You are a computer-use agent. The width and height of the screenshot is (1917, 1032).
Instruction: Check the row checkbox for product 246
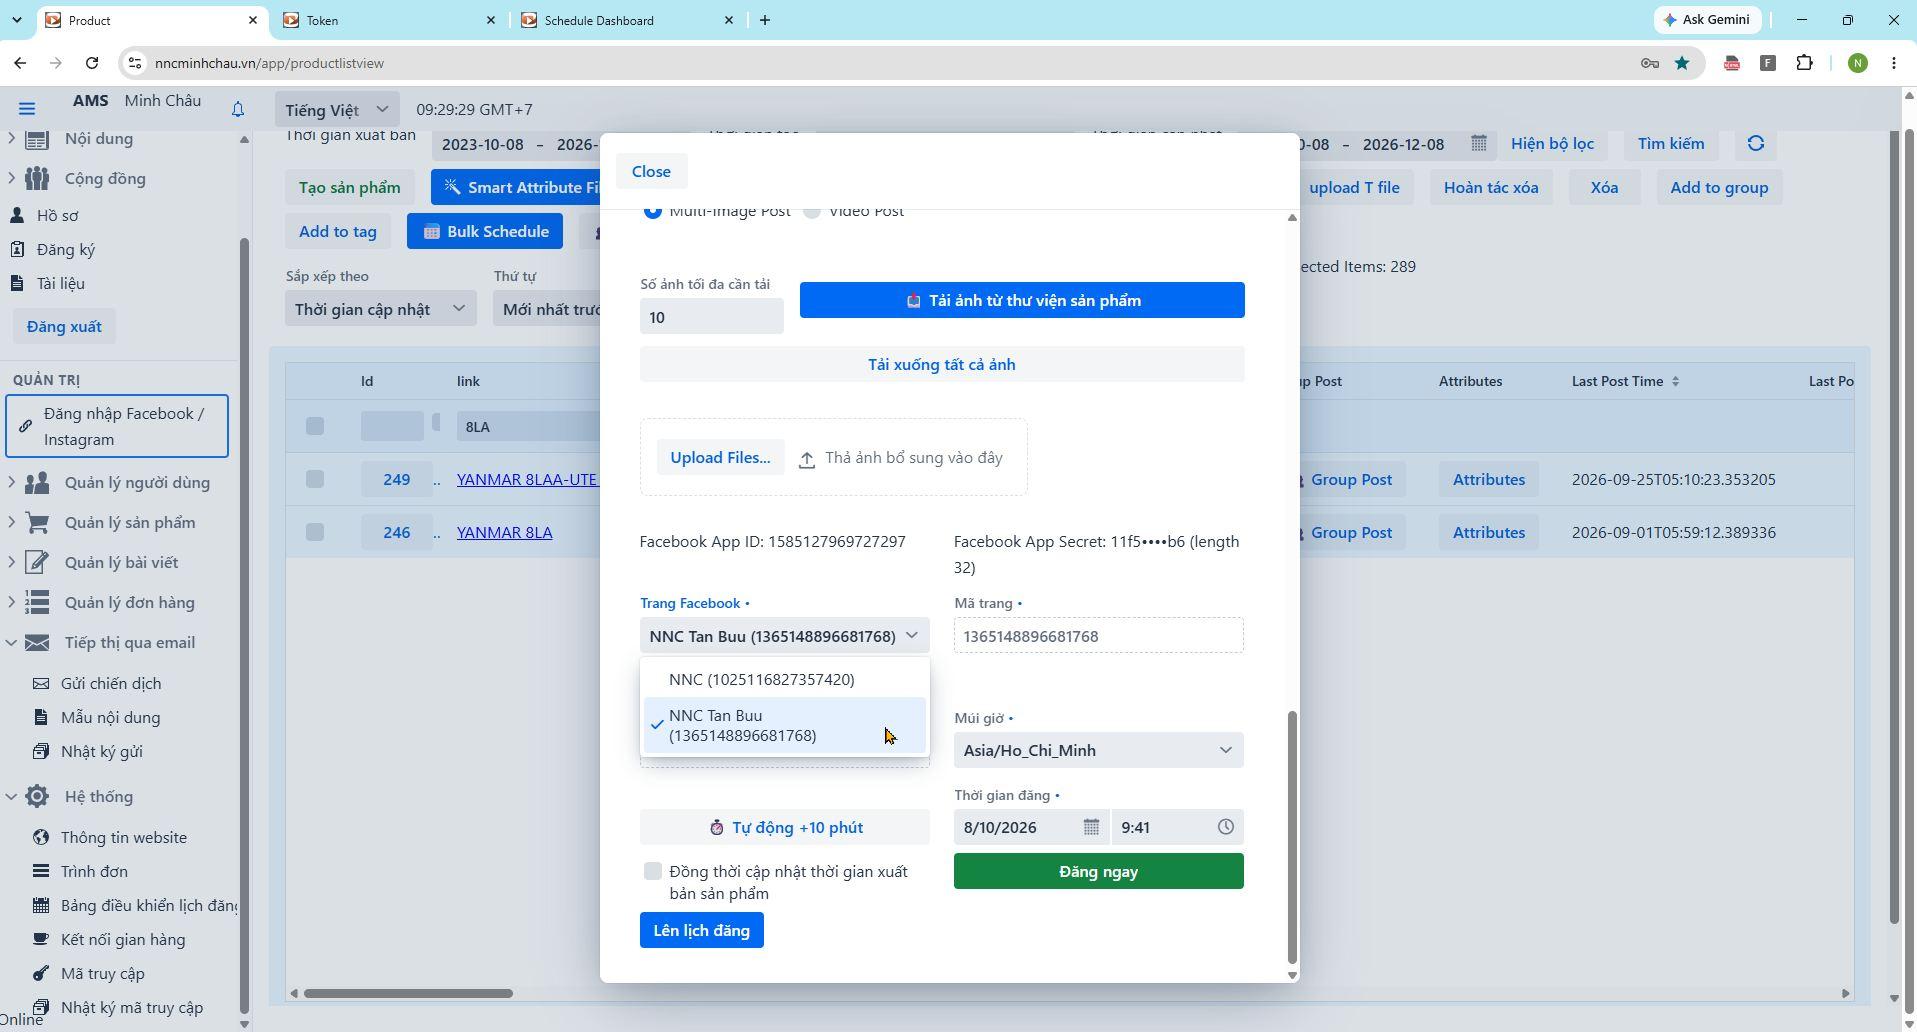coord(315,532)
